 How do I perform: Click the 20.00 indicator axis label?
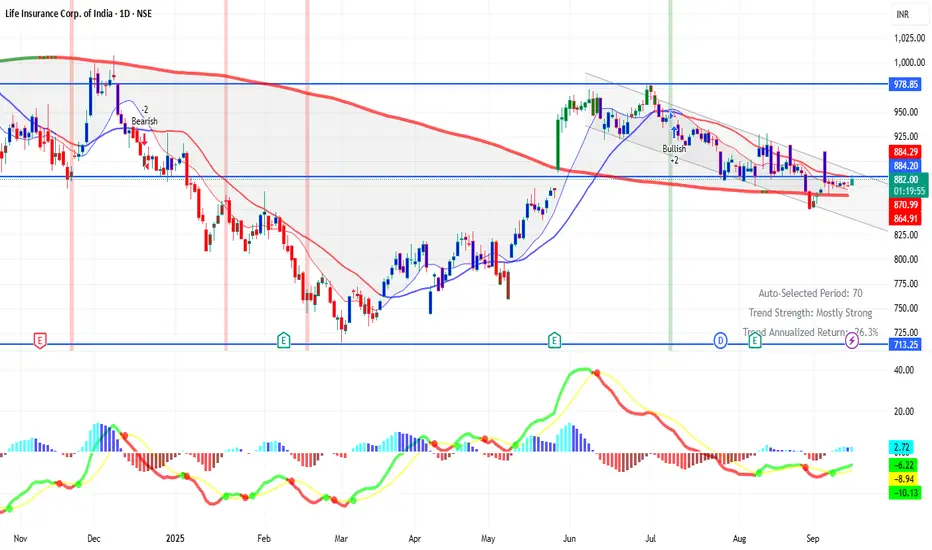(904, 411)
